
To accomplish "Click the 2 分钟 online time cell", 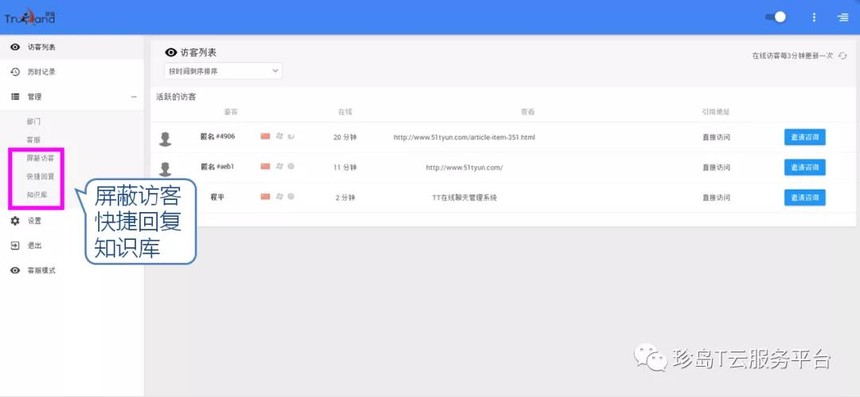I will point(345,198).
